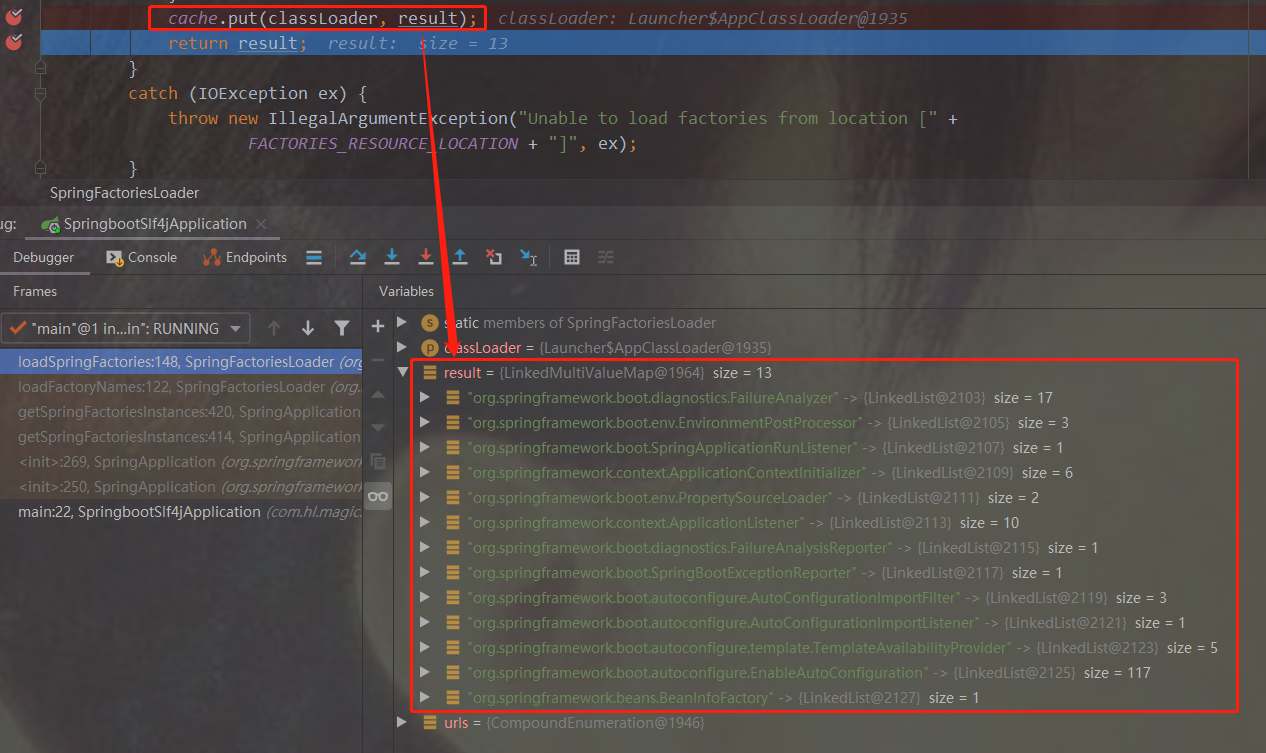Click the Frames panel header

tap(35, 291)
